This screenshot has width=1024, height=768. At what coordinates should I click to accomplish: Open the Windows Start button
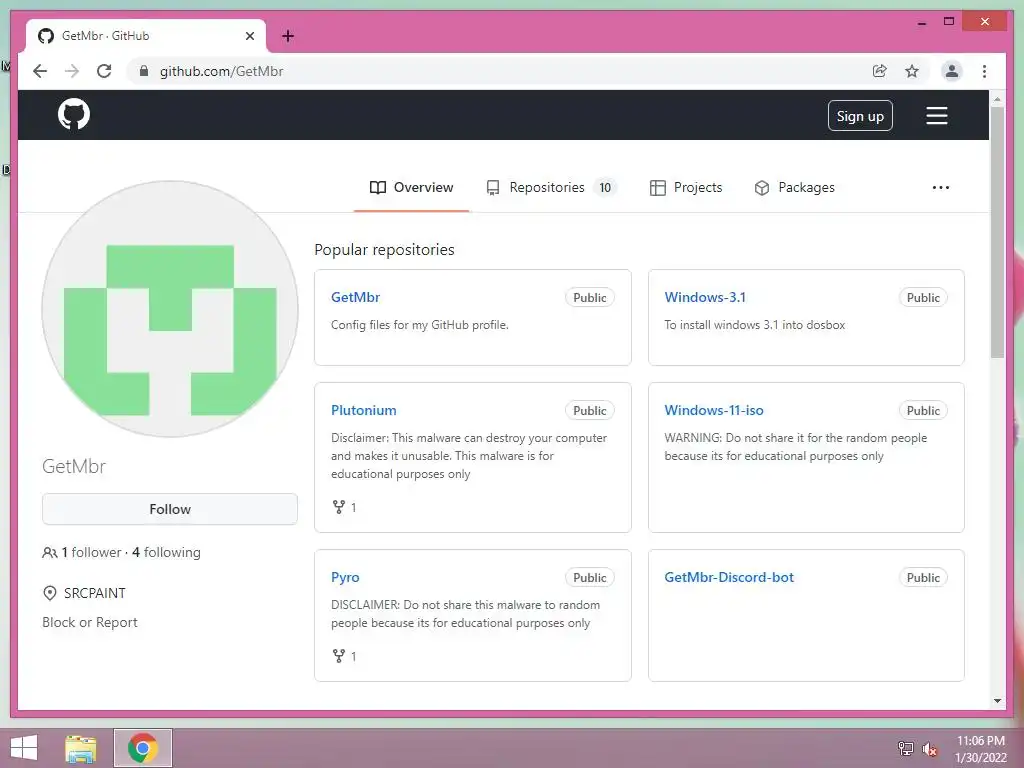point(24,748)
